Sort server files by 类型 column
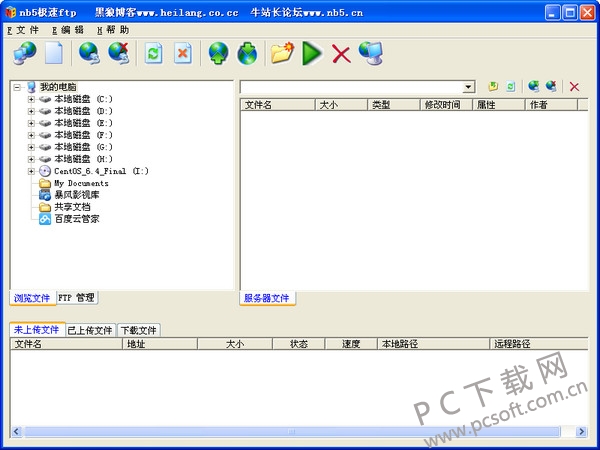 coord(394,105)
